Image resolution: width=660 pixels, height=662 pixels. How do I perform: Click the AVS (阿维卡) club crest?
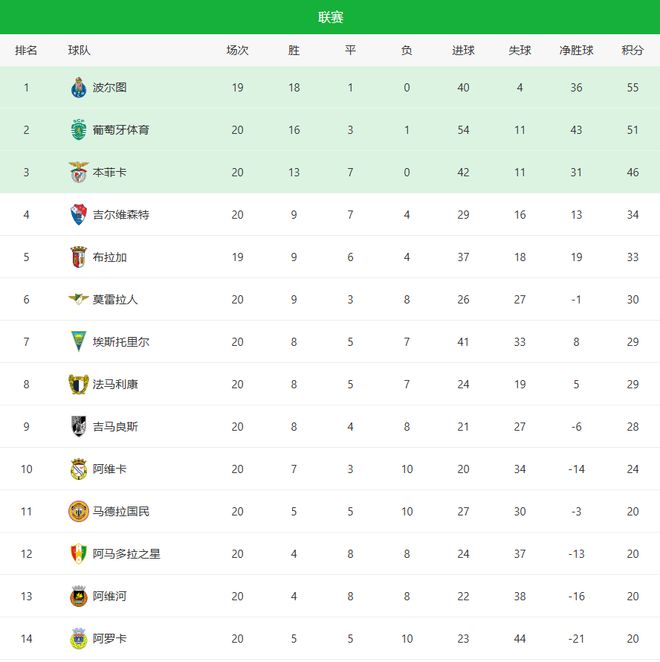point(79,469)
